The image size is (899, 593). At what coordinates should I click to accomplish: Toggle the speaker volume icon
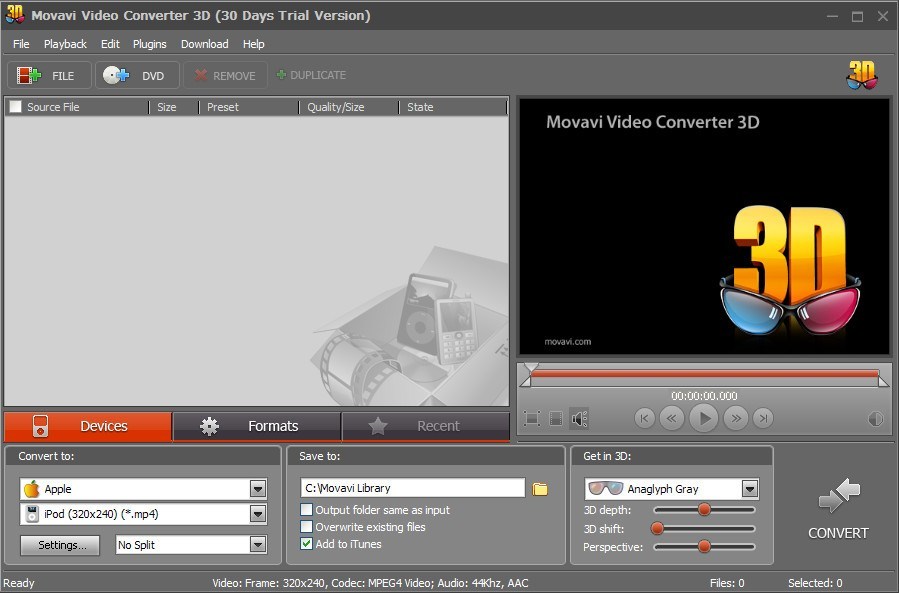579,418
